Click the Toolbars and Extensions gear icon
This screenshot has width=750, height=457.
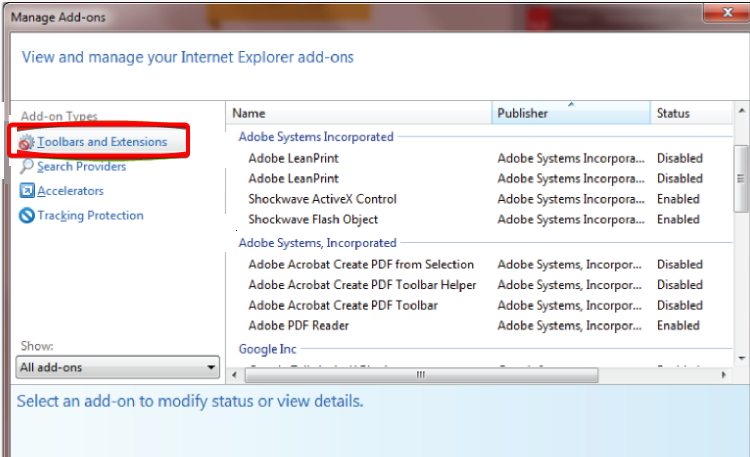pyautogui.click(x=26, y=142)
